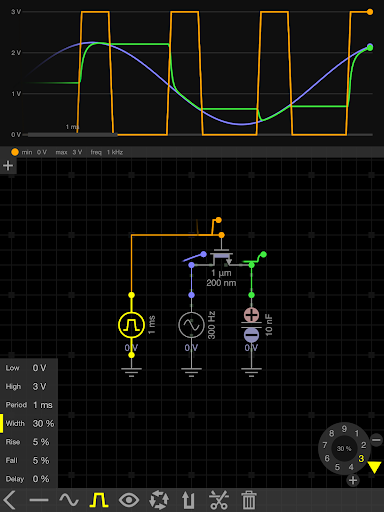The height and width of the screenshot is (512, 384).
Task: Select the pulse wave signal icon
Action: 99,500
